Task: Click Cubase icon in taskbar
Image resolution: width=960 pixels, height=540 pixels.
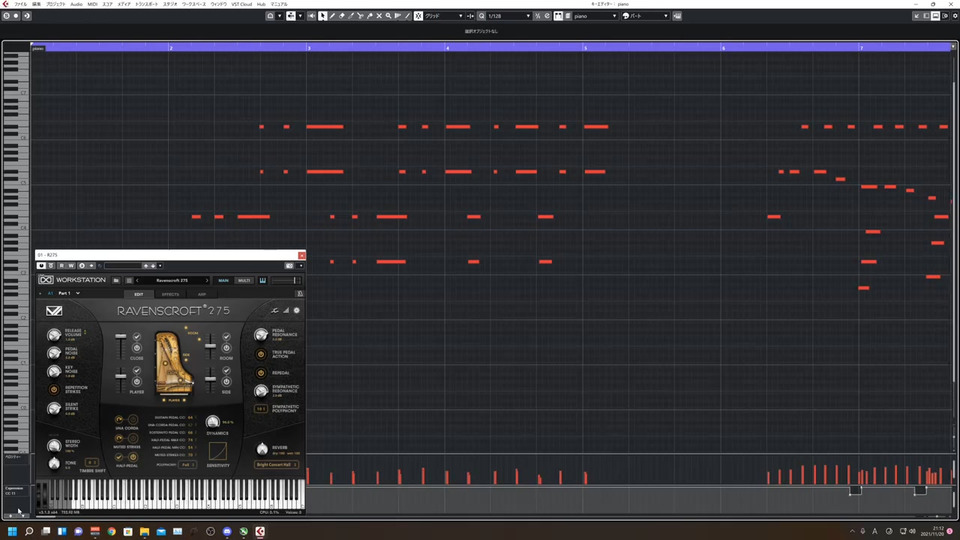Action: tap(260, 531)
